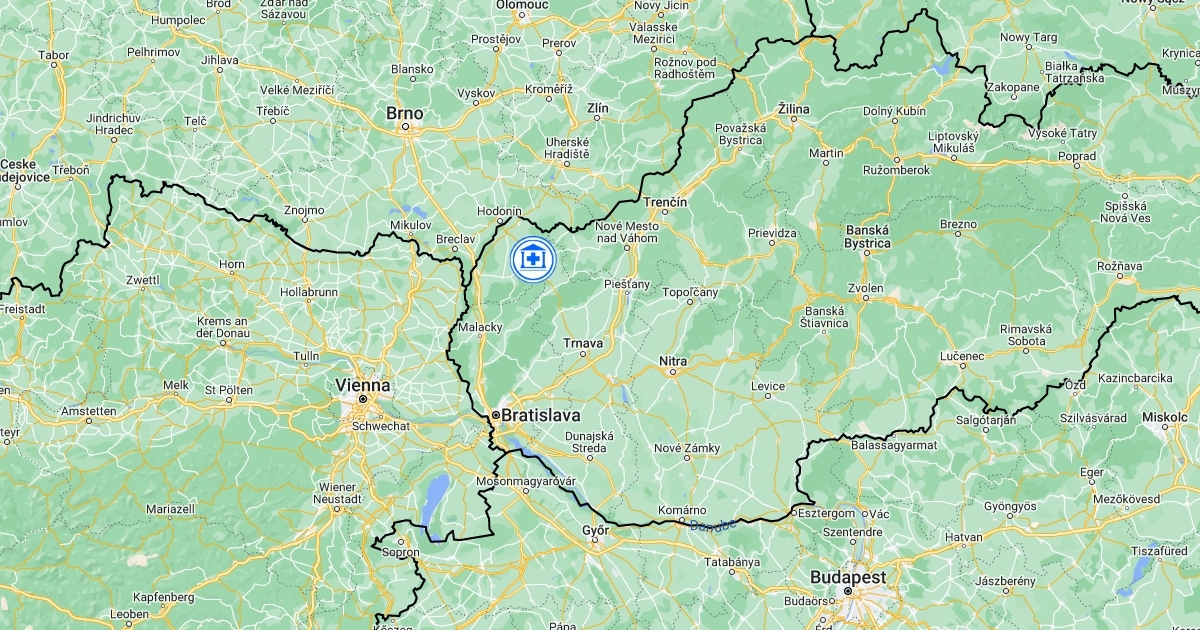The height and width of the screenshot is (630, 1200).
Task: Select the Győr city label
Action: click(598, 531)
